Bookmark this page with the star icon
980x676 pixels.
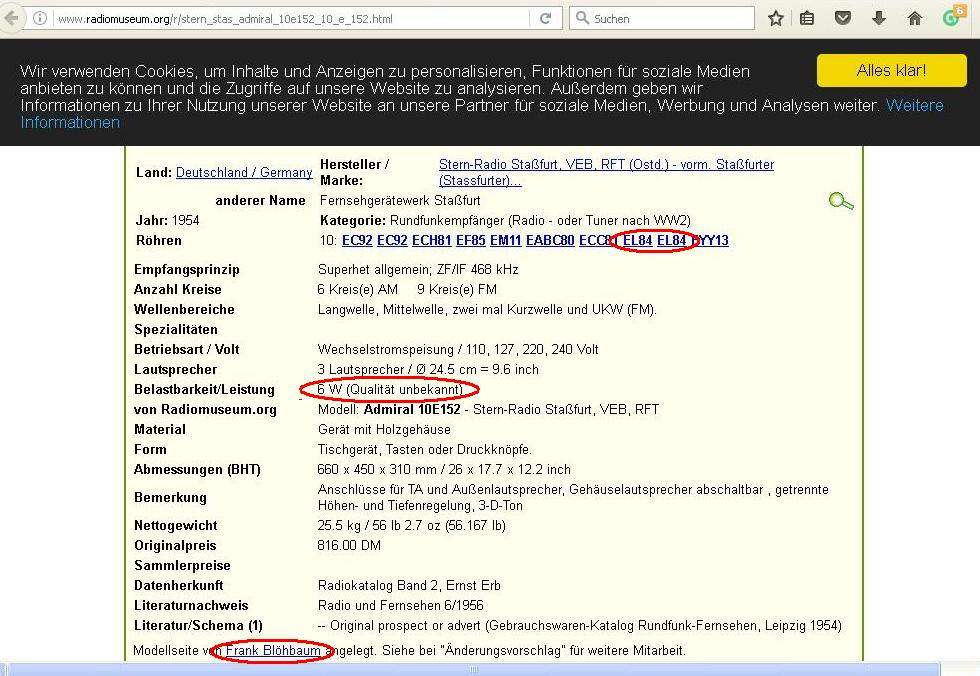point(776,18)
